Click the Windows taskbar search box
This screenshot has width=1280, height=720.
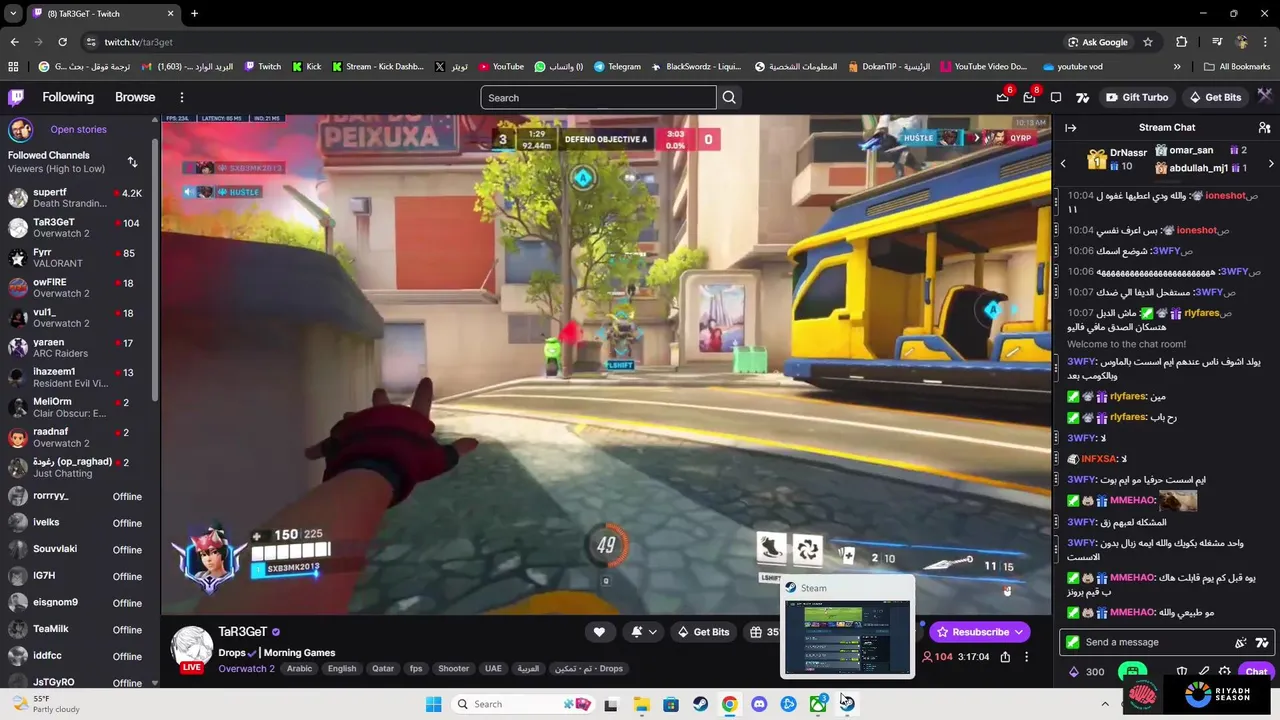522,704
